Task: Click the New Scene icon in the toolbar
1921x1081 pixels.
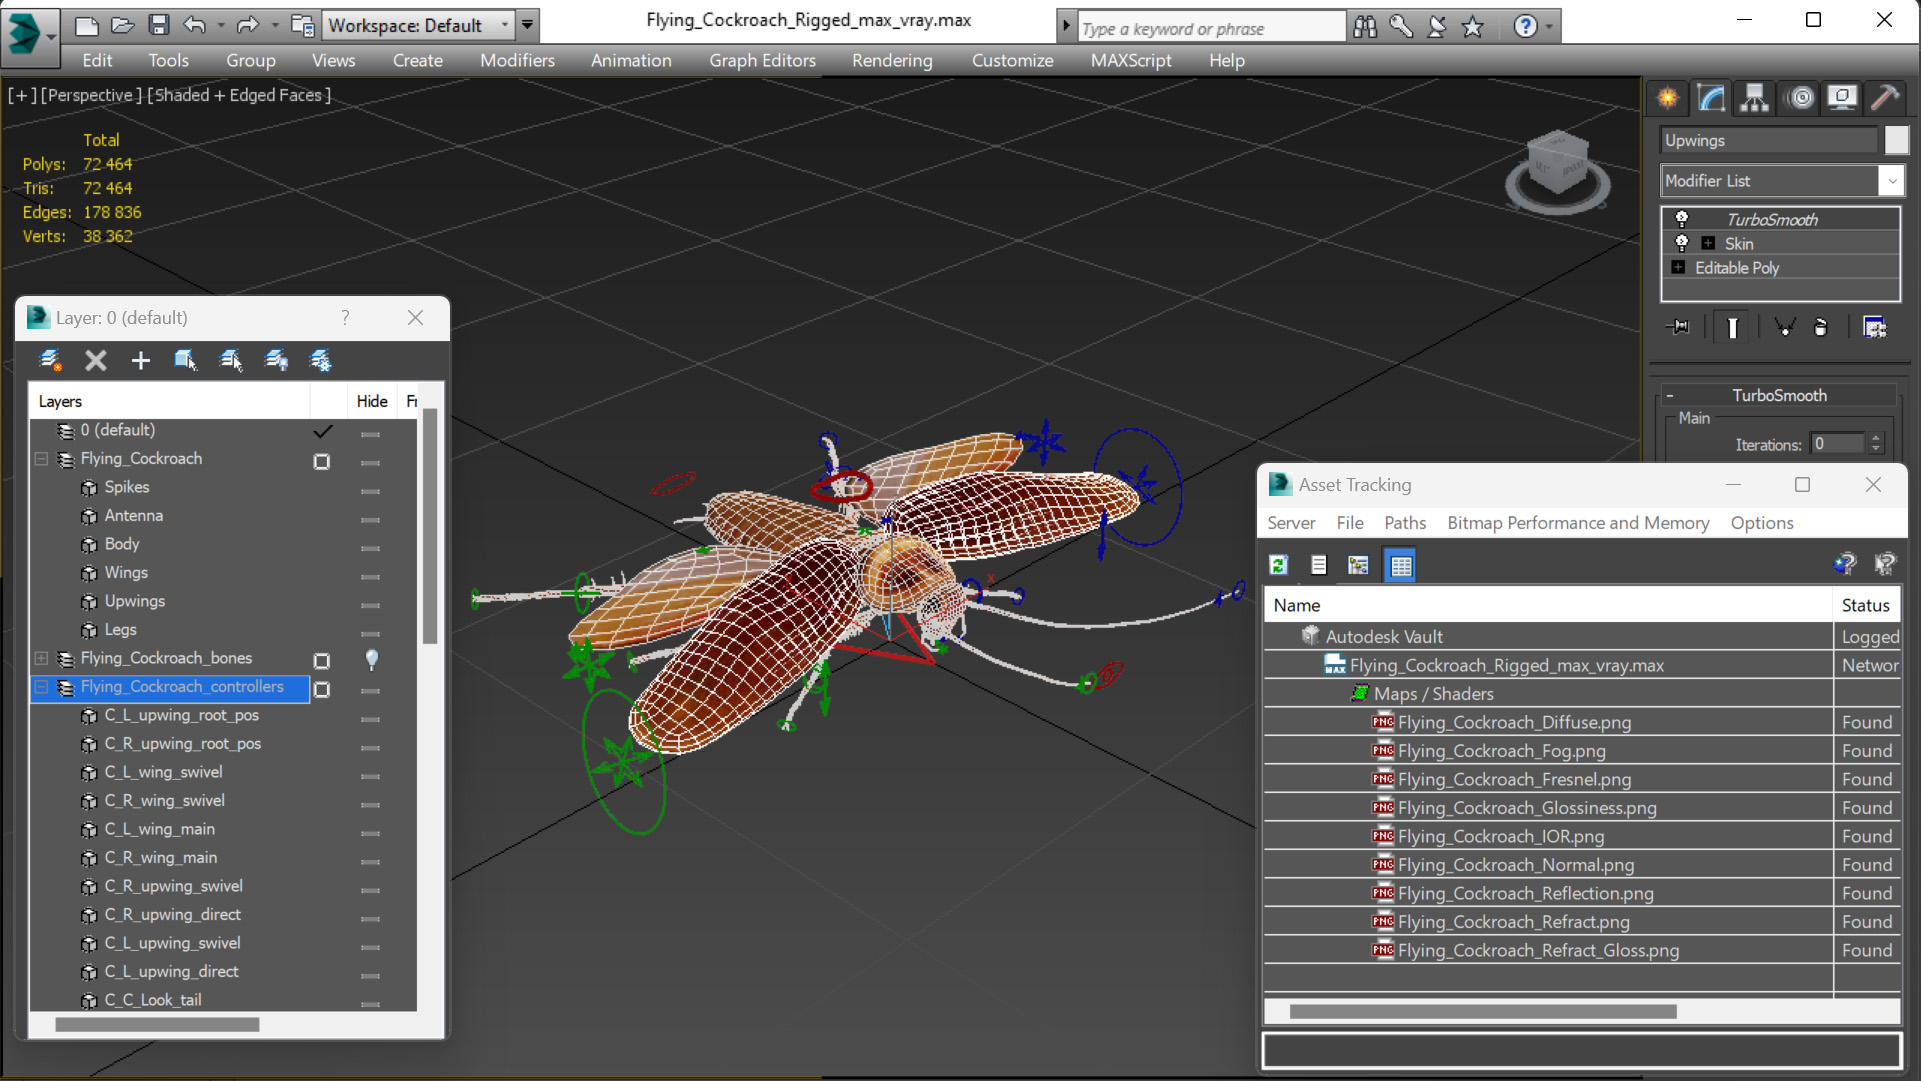Action: [x=87, y=26]
